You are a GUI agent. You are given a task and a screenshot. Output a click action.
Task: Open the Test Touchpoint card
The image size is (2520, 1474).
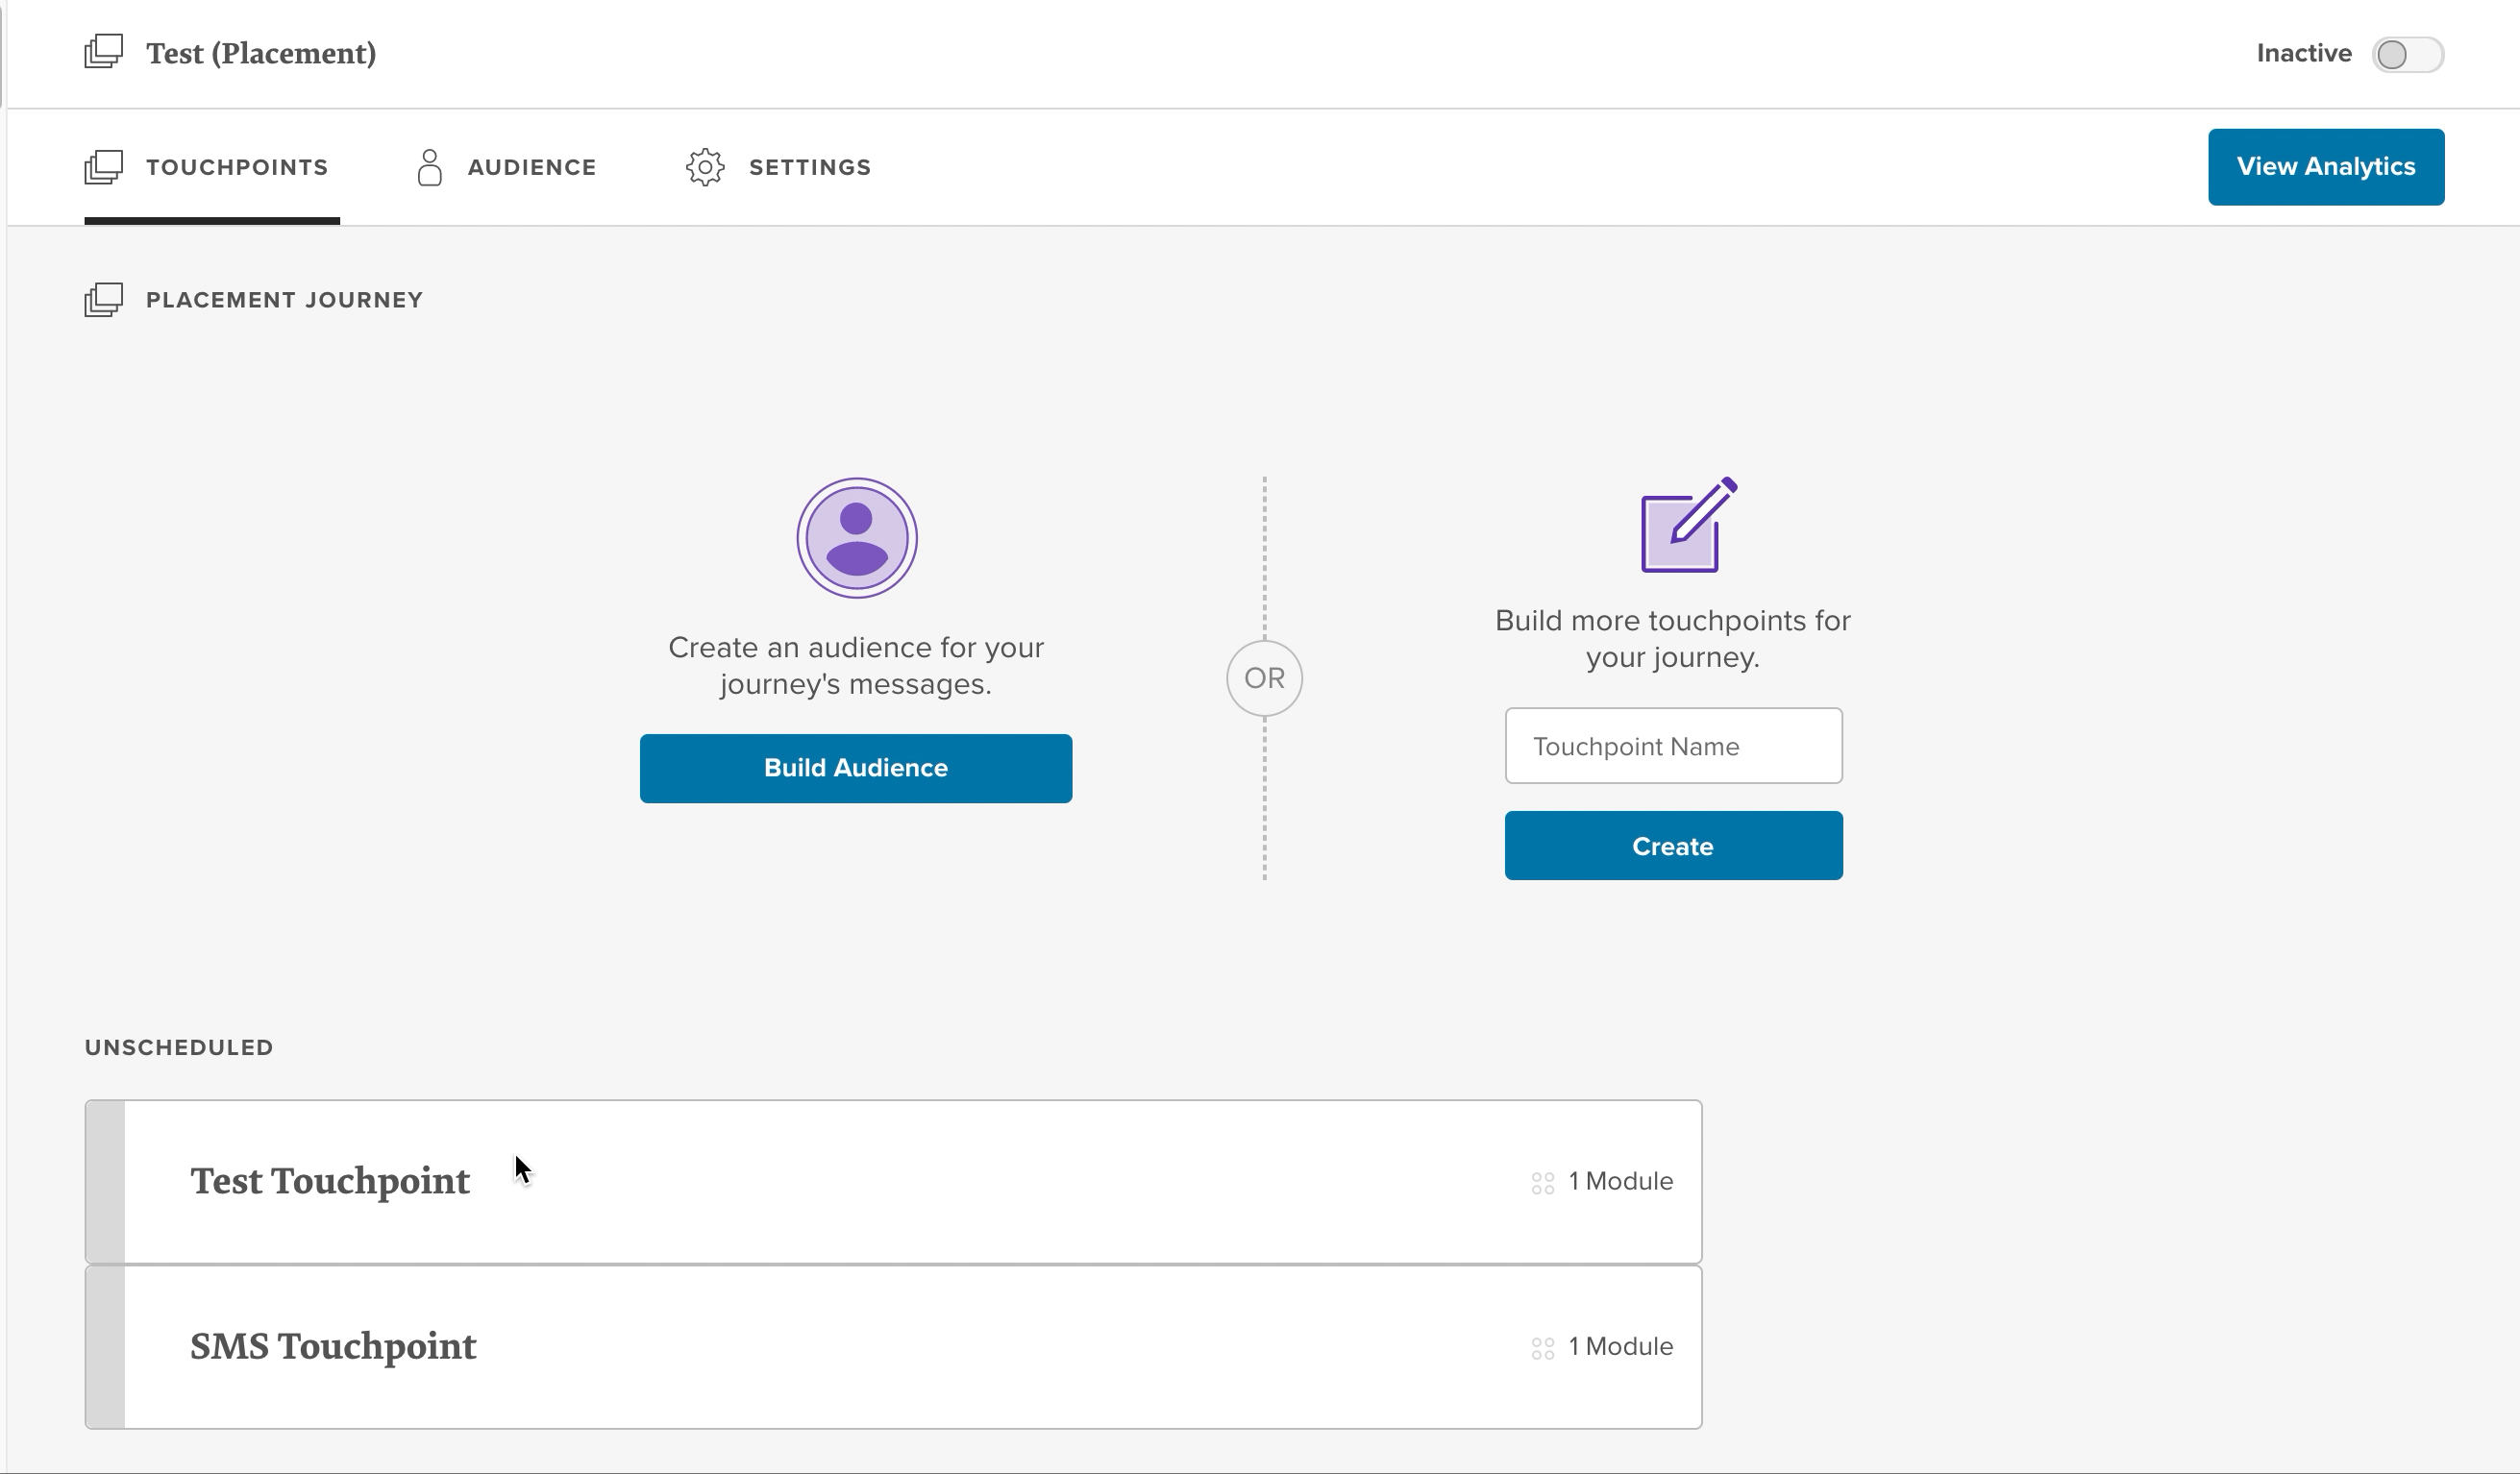click(x=893, y=1181)
